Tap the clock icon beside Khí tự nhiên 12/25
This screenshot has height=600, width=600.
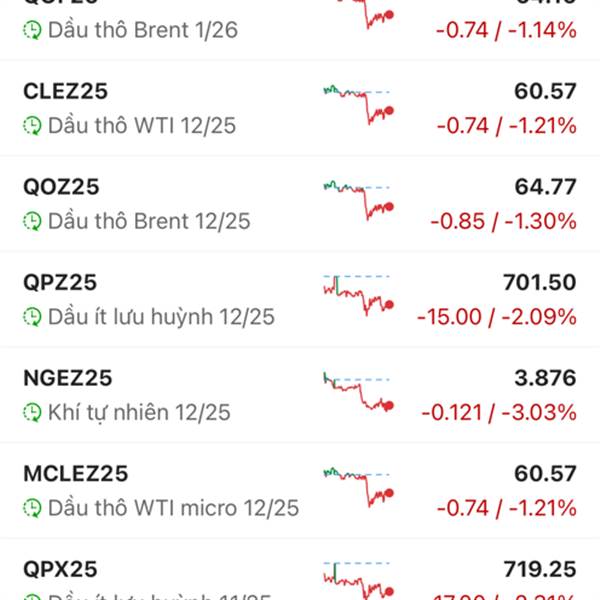coord(33,412)
